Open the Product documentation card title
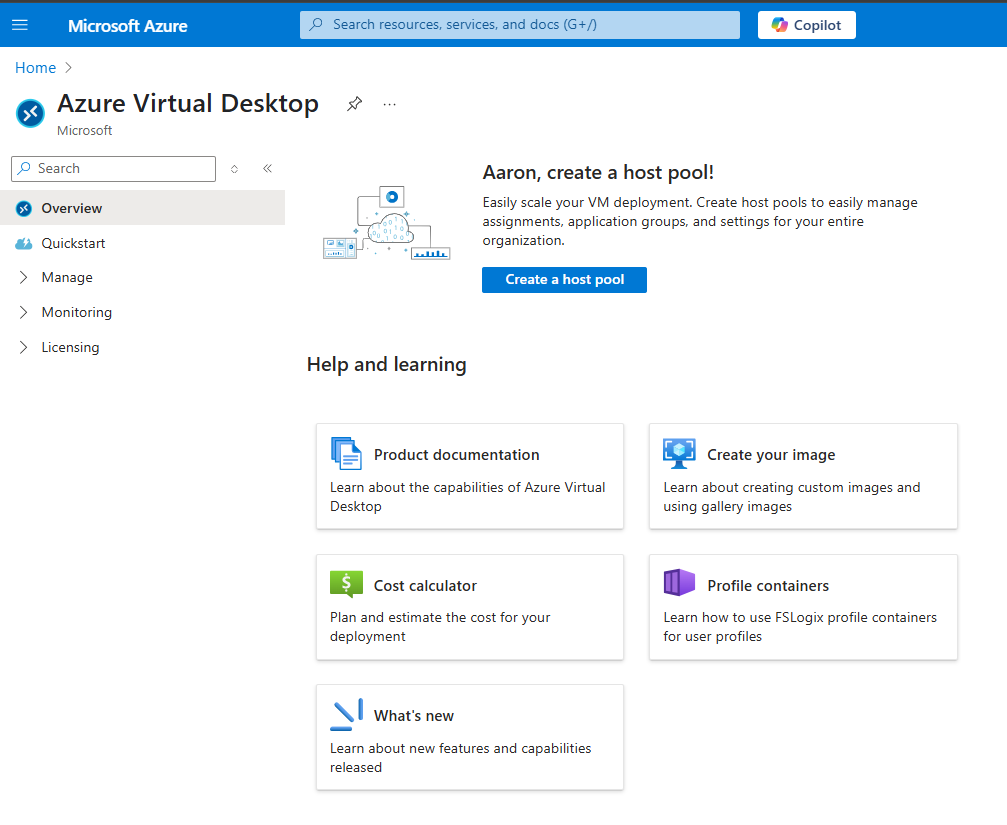Viewport: 1007px width, 825px height. [457, 455]
